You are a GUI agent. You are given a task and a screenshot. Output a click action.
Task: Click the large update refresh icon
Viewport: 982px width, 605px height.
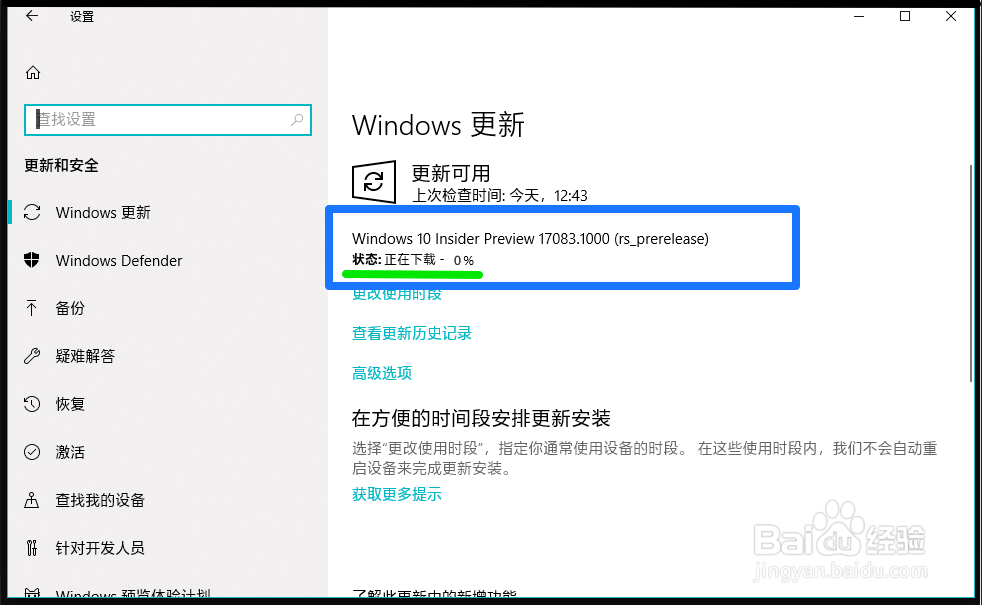(374, 182)
